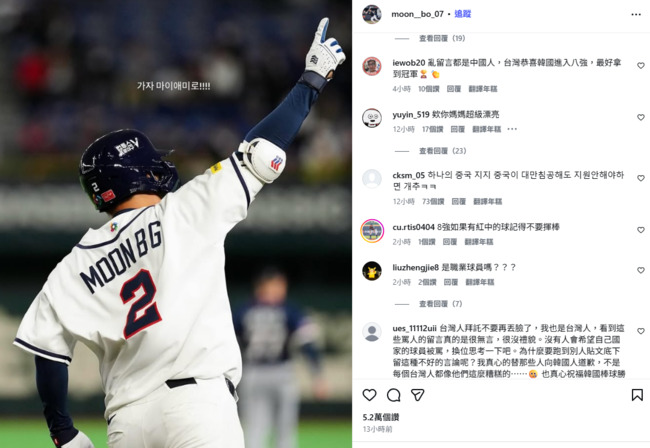Click the baseball player photo
Image resolution: width=650 pixels, height=448 pixels.
click(x=176, y=224)
